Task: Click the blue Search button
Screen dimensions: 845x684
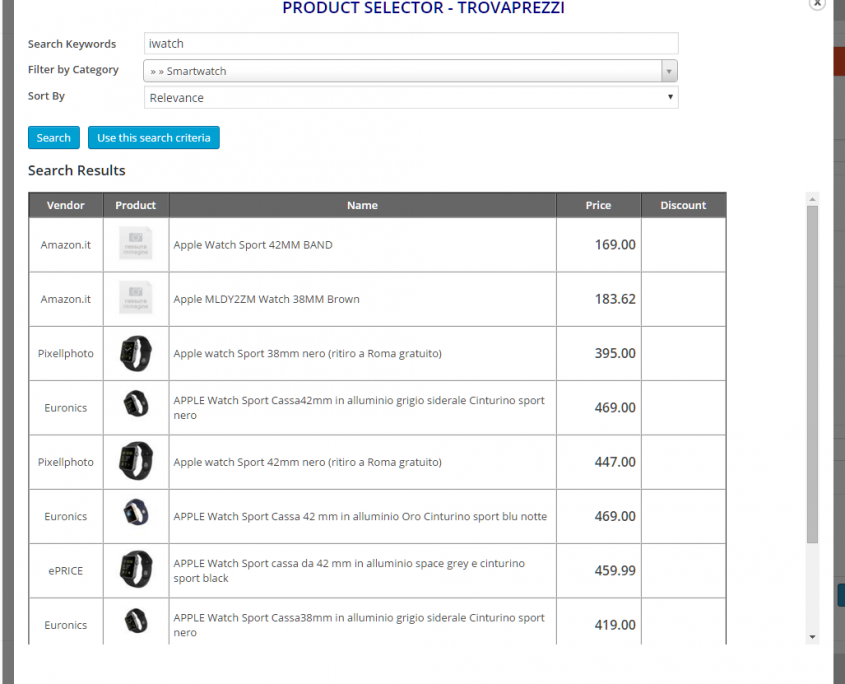Action: click(x=53, y=137)
